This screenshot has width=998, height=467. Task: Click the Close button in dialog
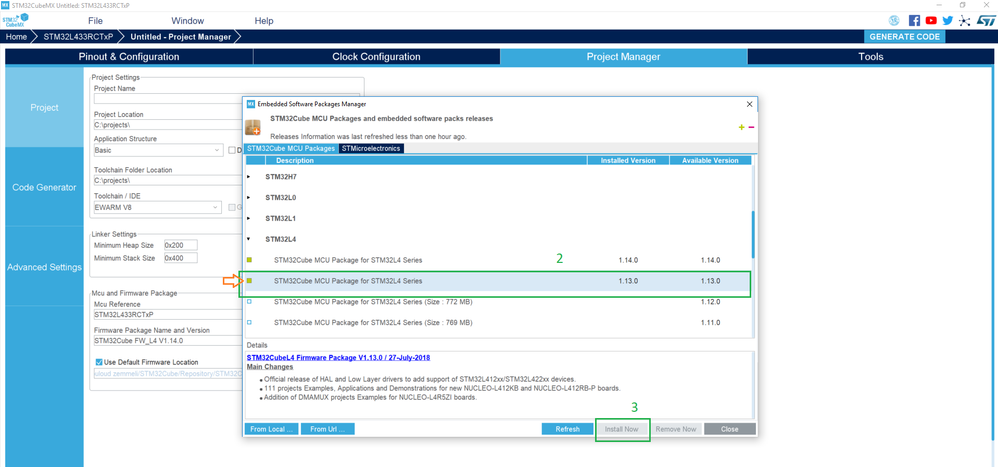click(729, 429)
